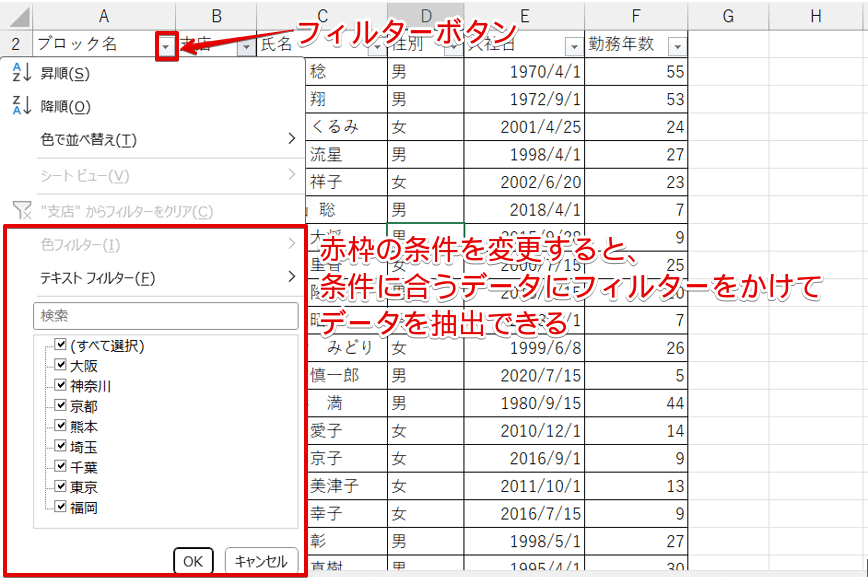Uncheck the 福岡 checkbox
The height and width of the screenshot is (581, 868).
pyautogui.click(x=60, y=507)
